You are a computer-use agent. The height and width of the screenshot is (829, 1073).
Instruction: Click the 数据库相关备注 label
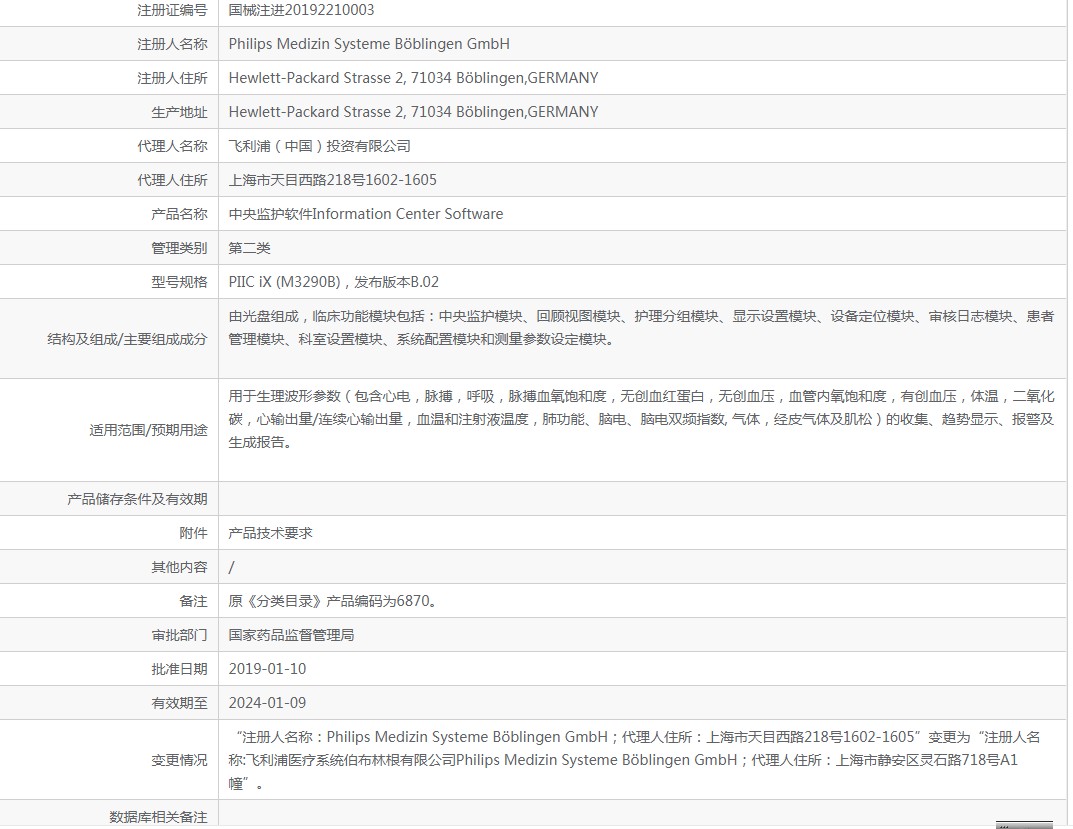click(158, 817)
